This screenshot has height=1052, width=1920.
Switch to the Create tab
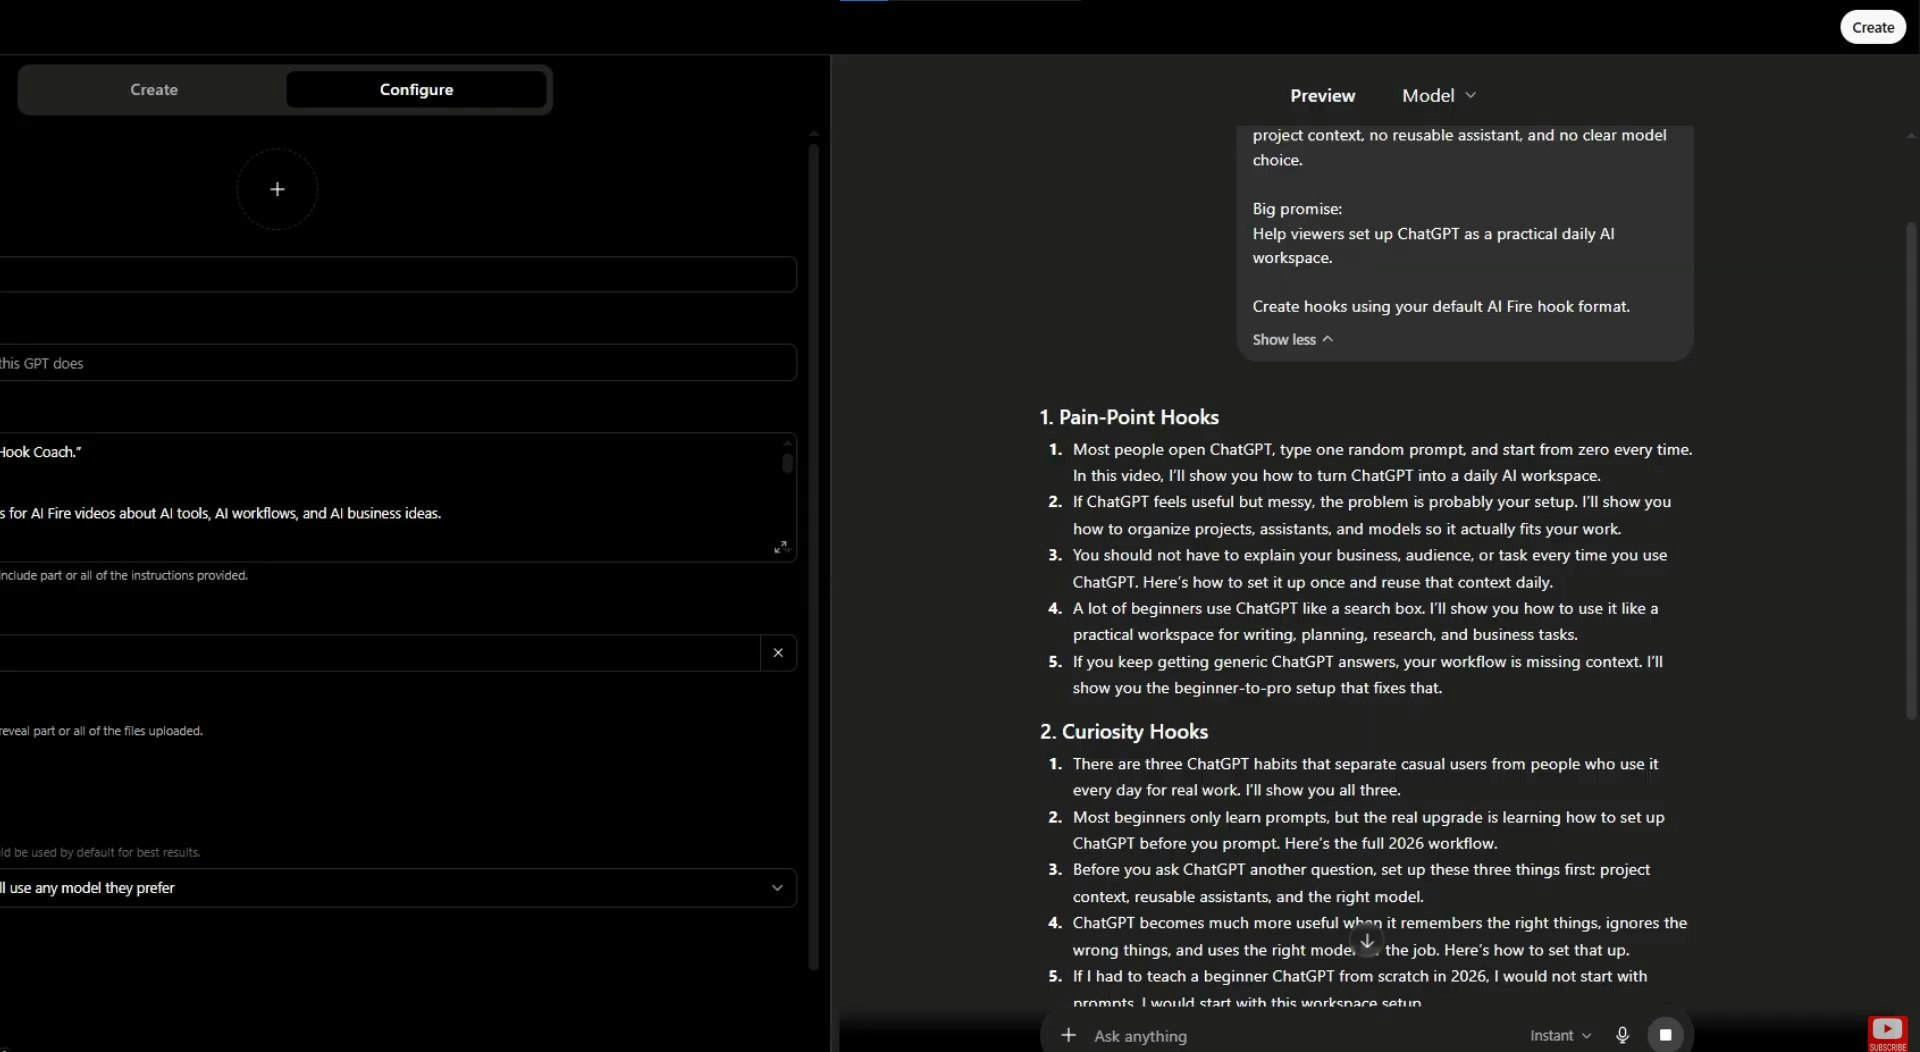click(154, 90)
